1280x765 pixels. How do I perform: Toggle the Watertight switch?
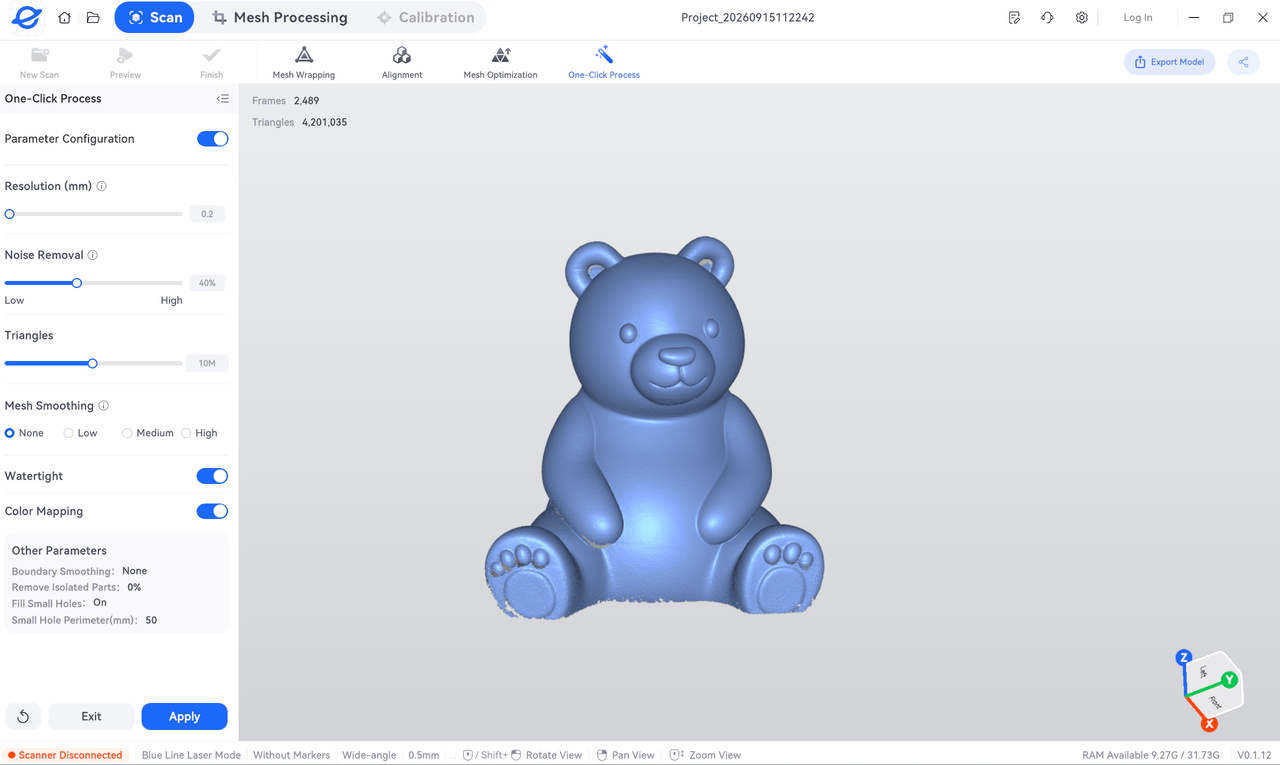pyautogui.click(x=212, y=476)
